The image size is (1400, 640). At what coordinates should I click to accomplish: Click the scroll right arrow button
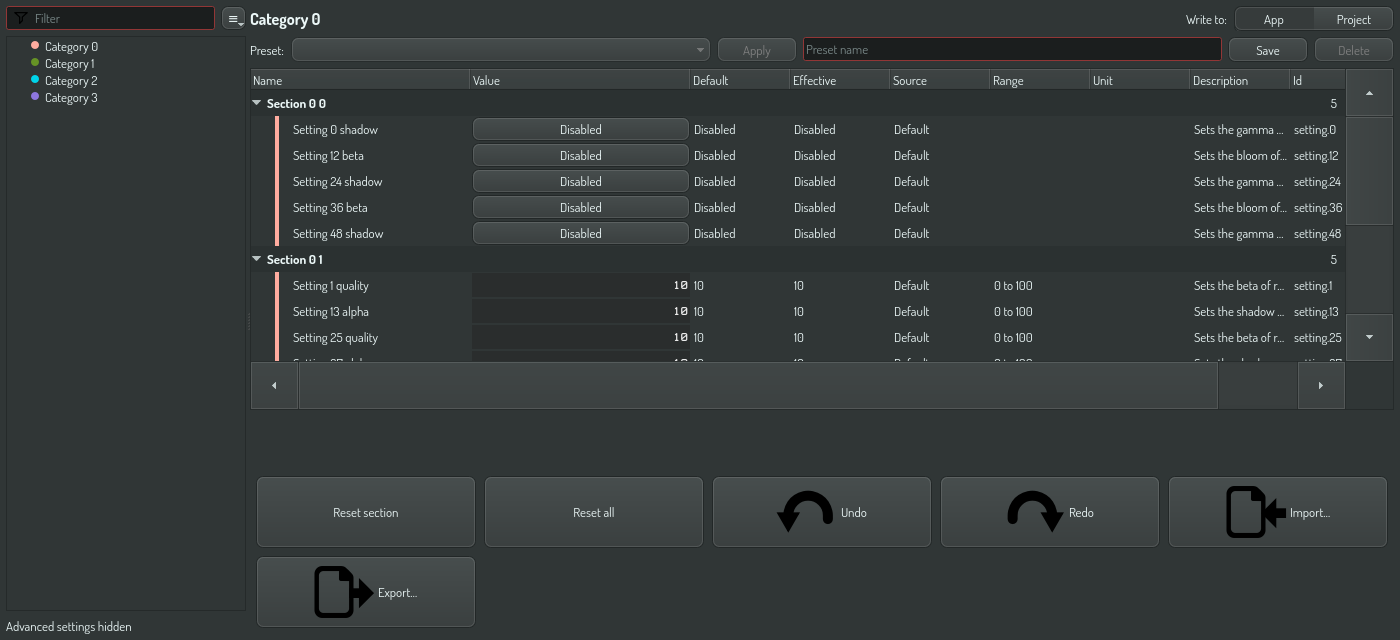coord(1321,385)
